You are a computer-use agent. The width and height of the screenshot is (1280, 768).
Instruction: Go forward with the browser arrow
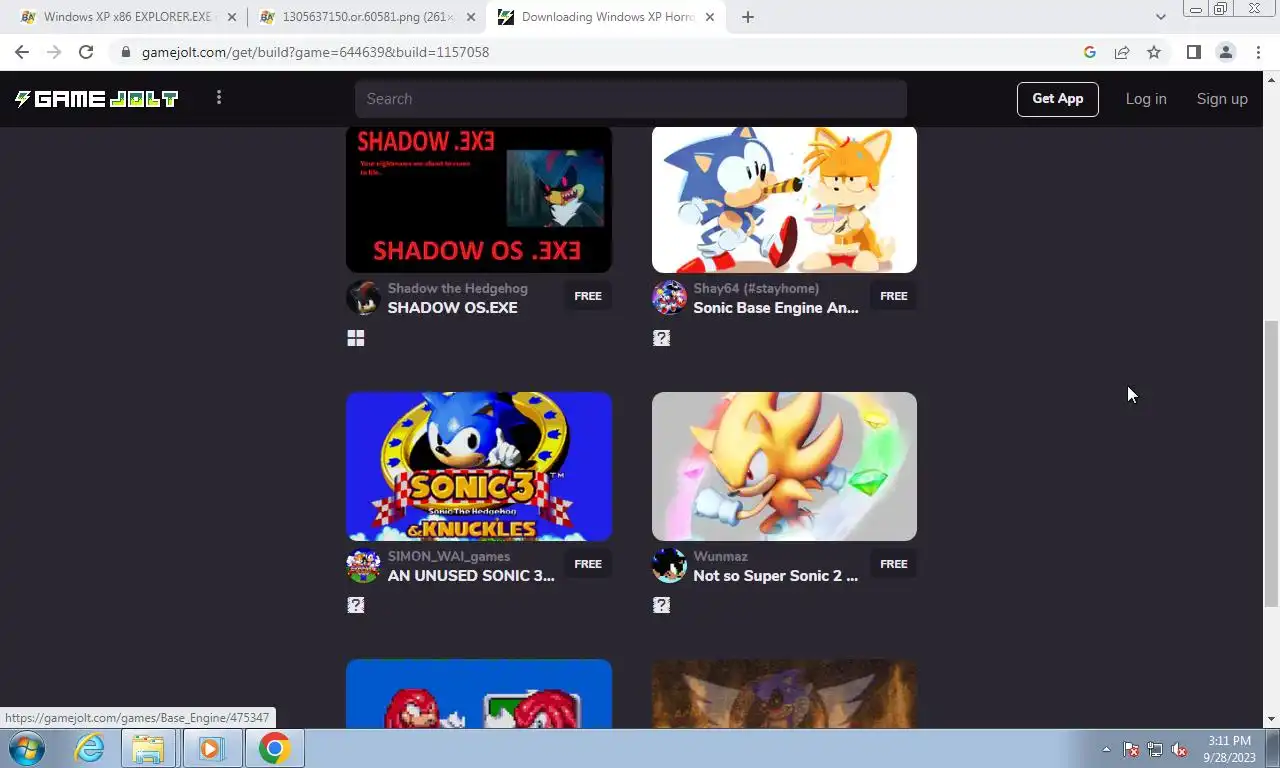pos(54,52)
